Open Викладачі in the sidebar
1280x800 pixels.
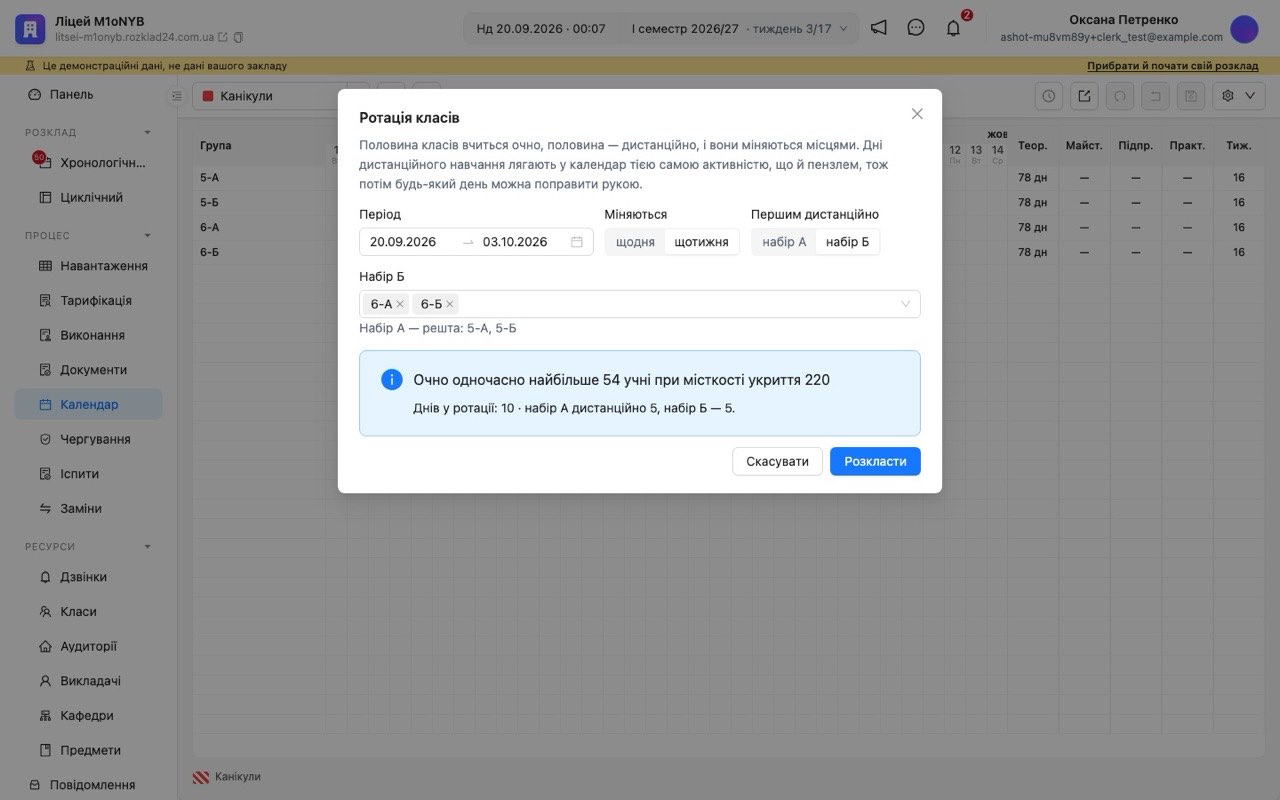tap(88, 681)
